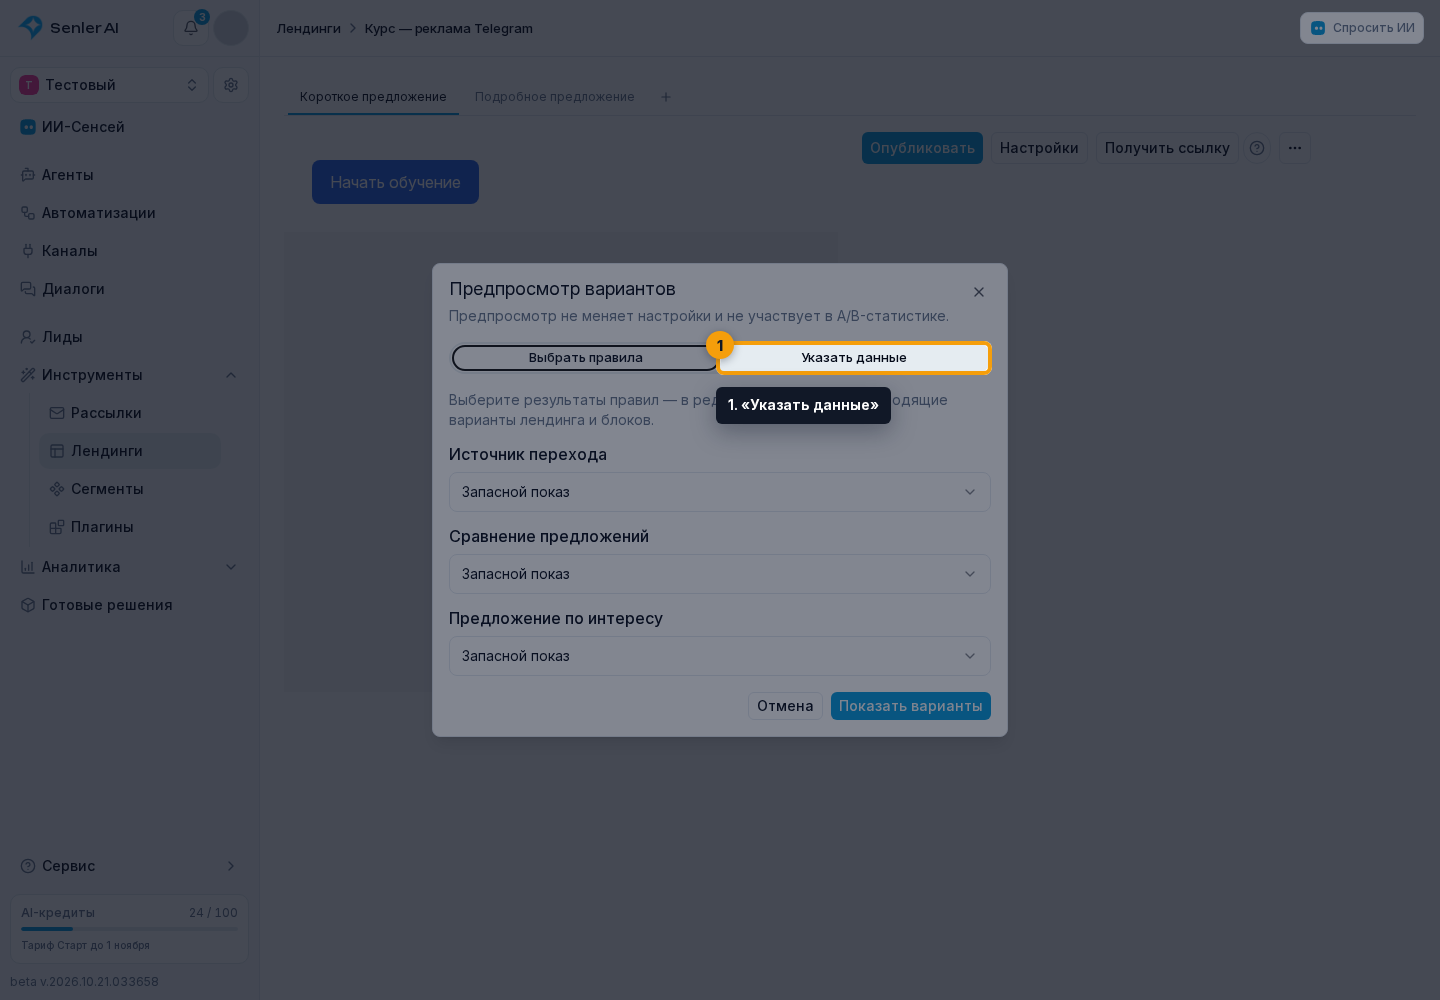
Task: Expand the Аналитика section
Action: tap(130, 567)
